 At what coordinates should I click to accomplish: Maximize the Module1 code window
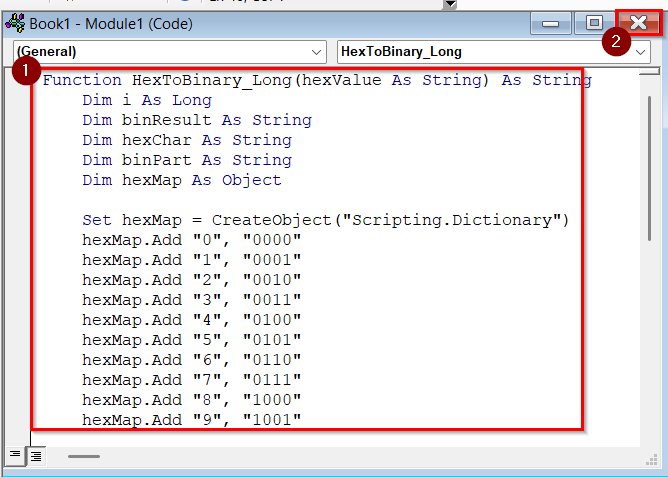594,23
